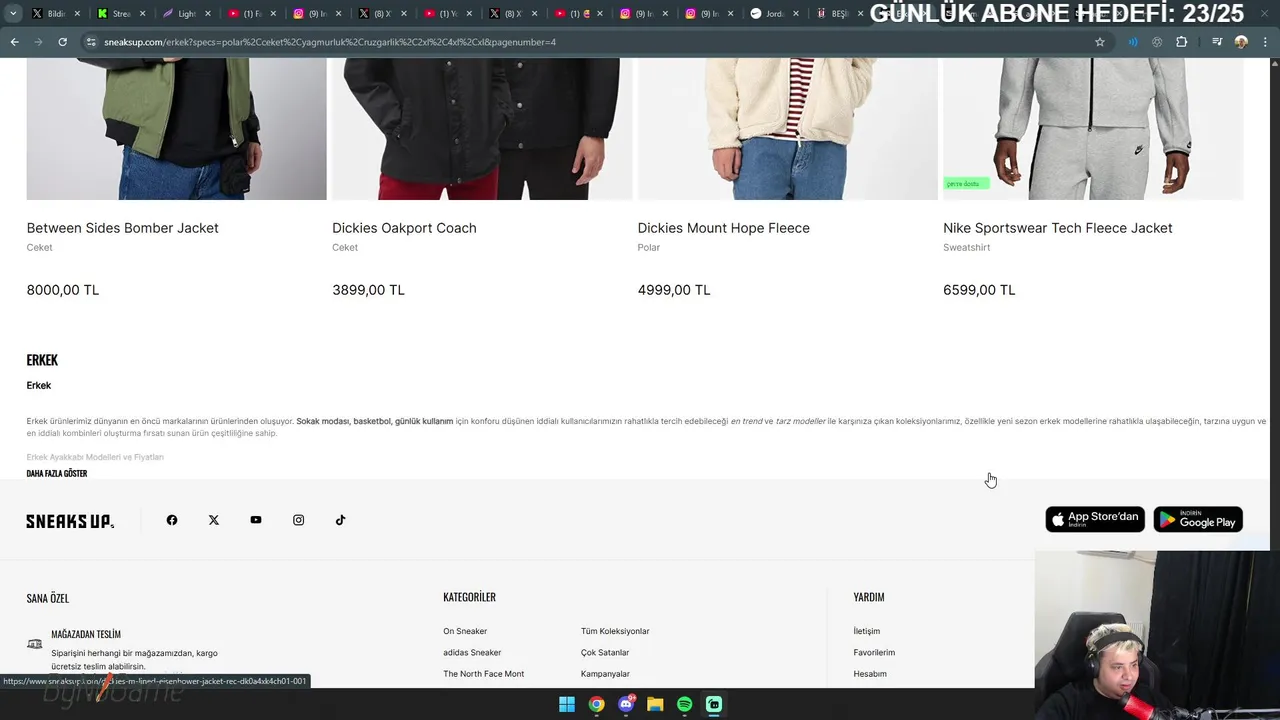The width and height of the screenshot is (1280, 720).
Task: Click the 4999,00 TL price
Action: tap(674, 290)
